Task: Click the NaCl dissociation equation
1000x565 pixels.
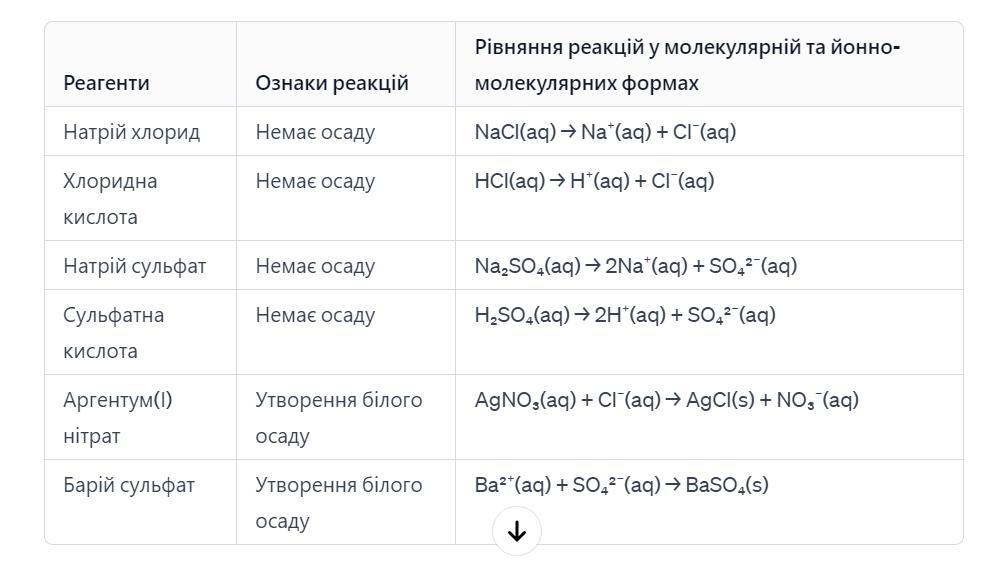Action: [x=605, y=132]
